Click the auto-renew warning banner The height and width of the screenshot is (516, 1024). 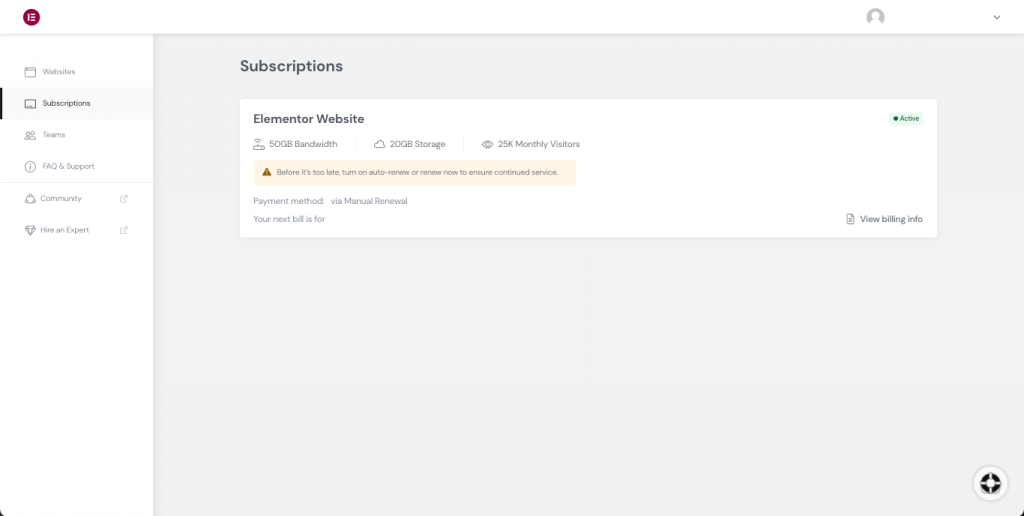414,172
